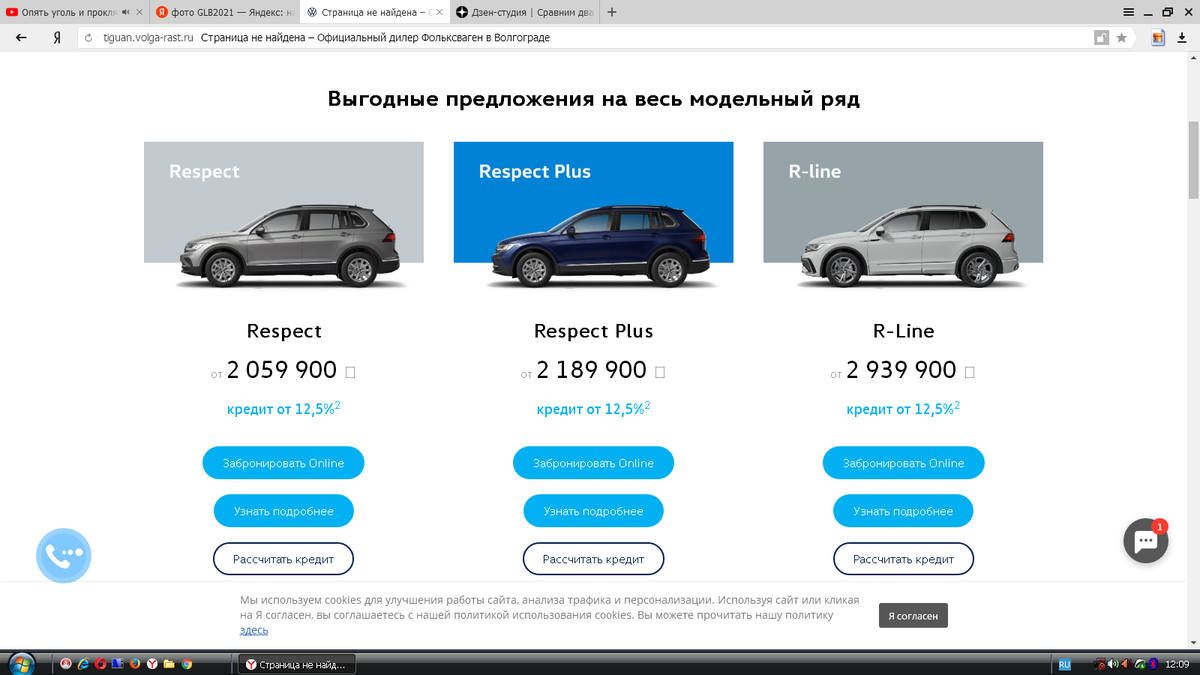This screenshot has width=1200, height=675.
Task: Launch Chrome from quick launch
Action: [186, 664]
